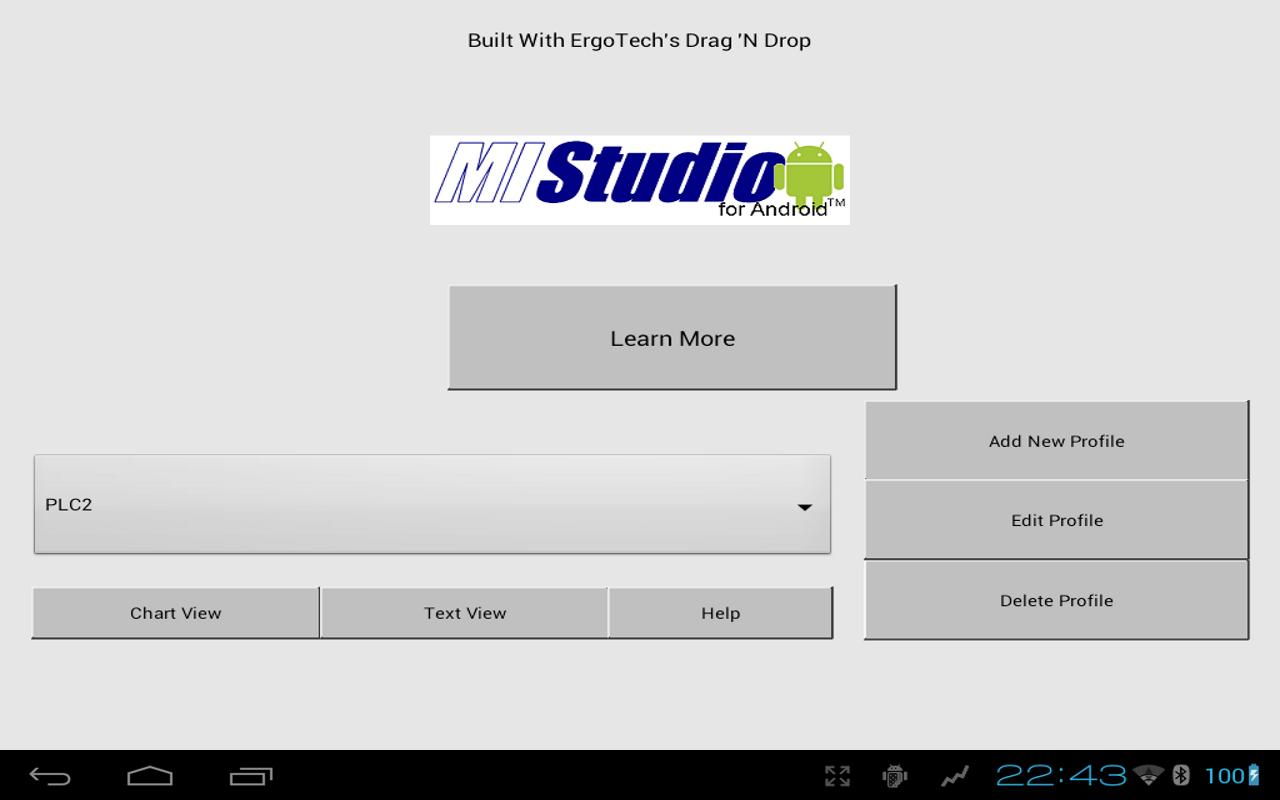Tap the Android home icon

150,776
